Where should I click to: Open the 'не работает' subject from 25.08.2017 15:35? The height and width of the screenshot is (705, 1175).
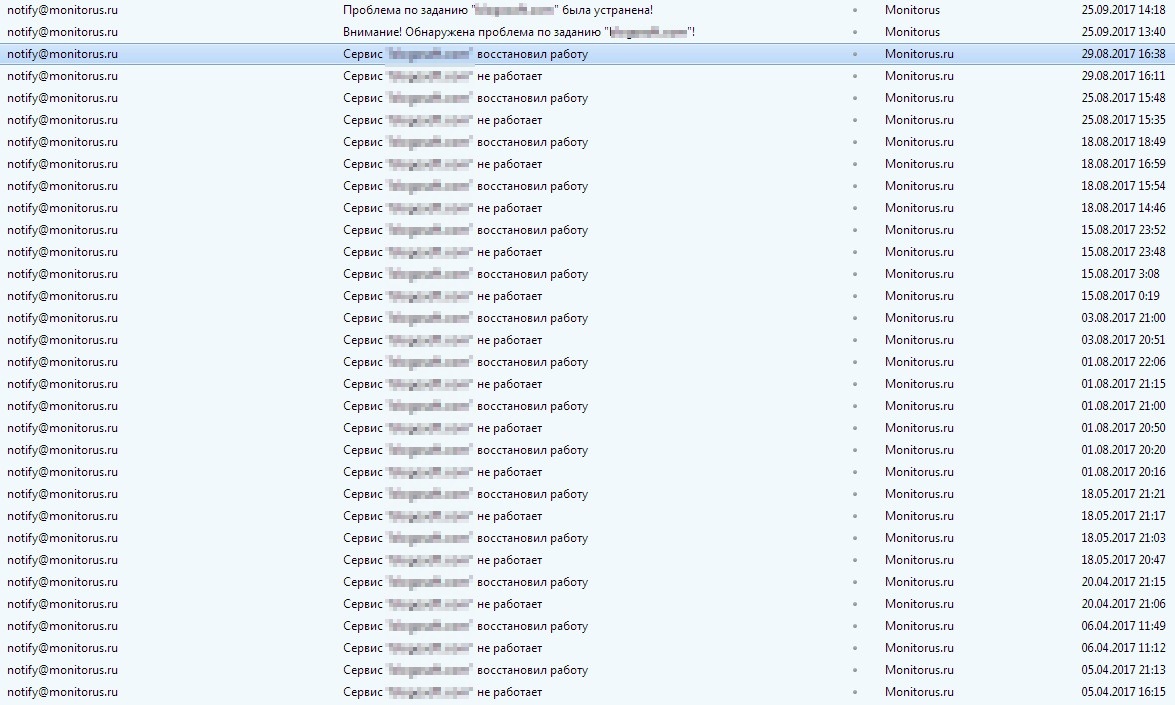coord(442,120)
